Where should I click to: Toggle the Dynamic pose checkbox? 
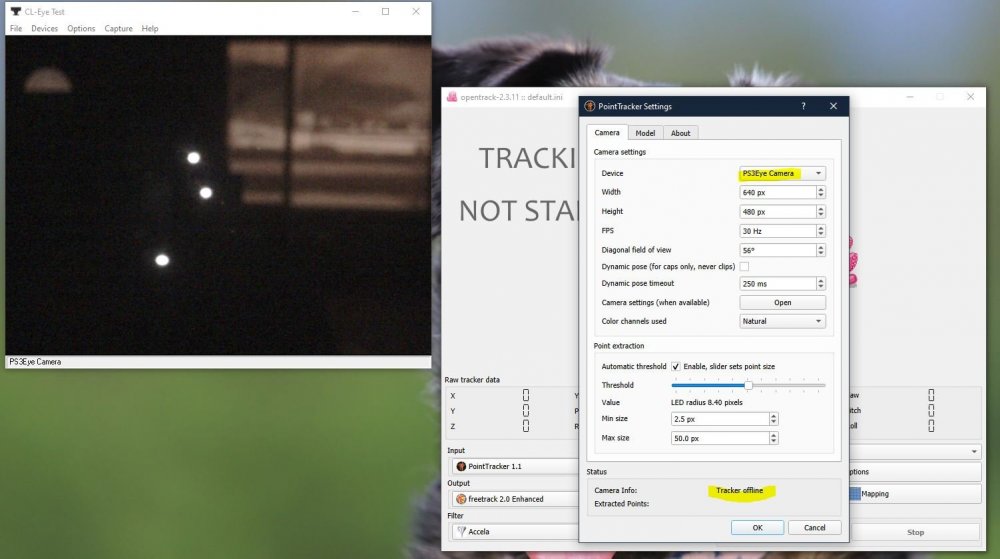[744, 266]
